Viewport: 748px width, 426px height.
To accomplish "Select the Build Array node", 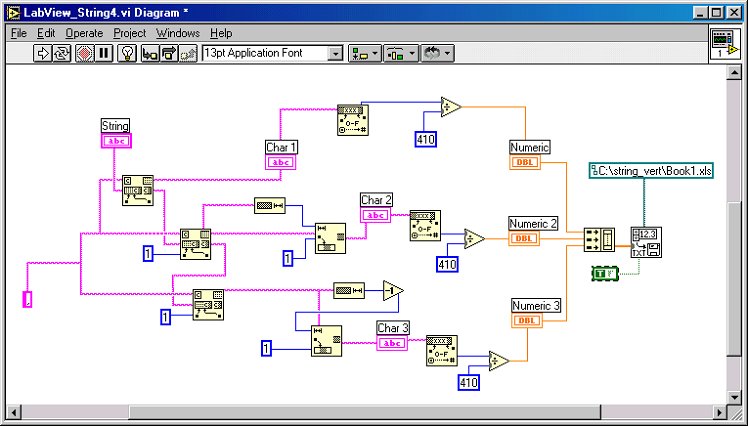I will (599, 239).
